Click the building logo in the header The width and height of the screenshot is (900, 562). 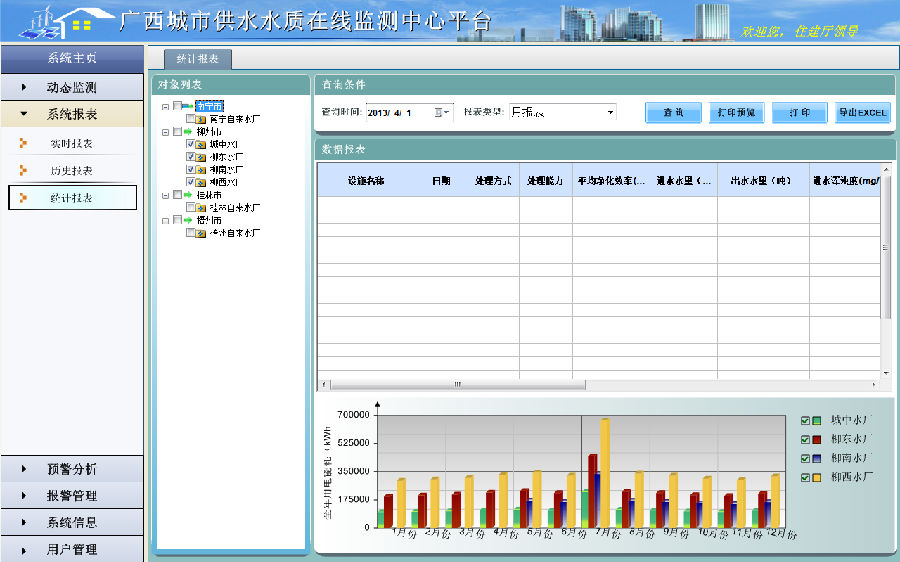(x=60, y=22)
